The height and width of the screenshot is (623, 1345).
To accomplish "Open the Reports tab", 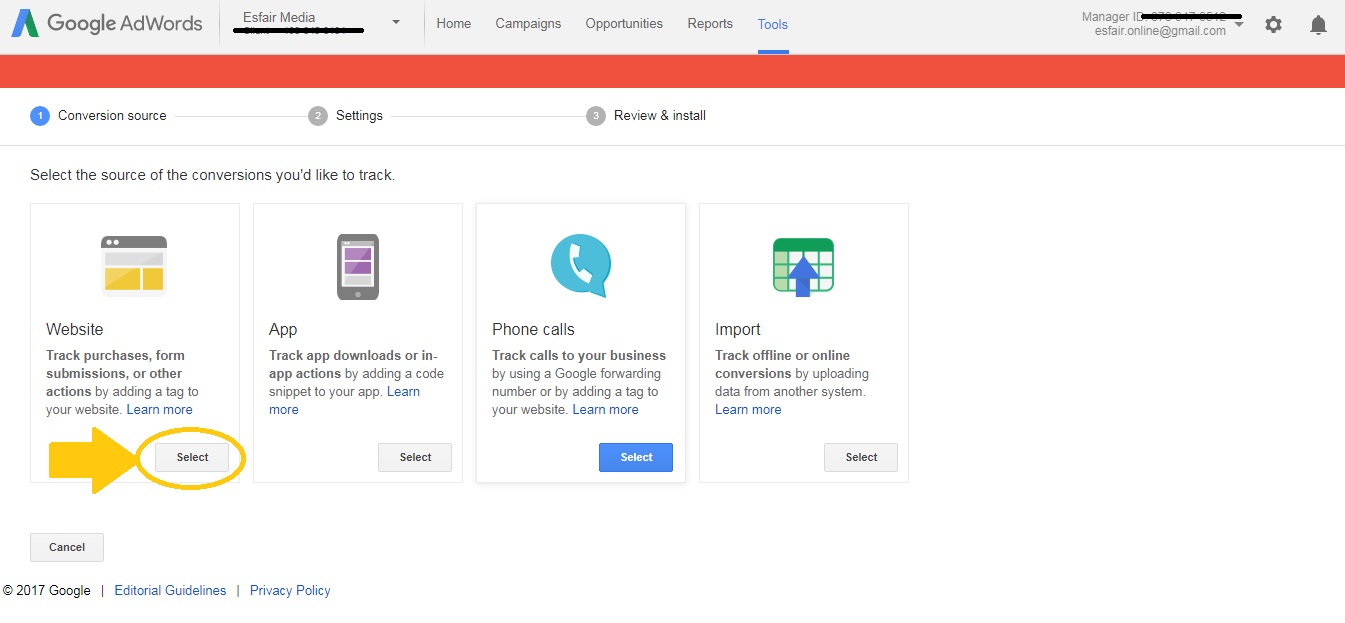I will click(710, 23).
